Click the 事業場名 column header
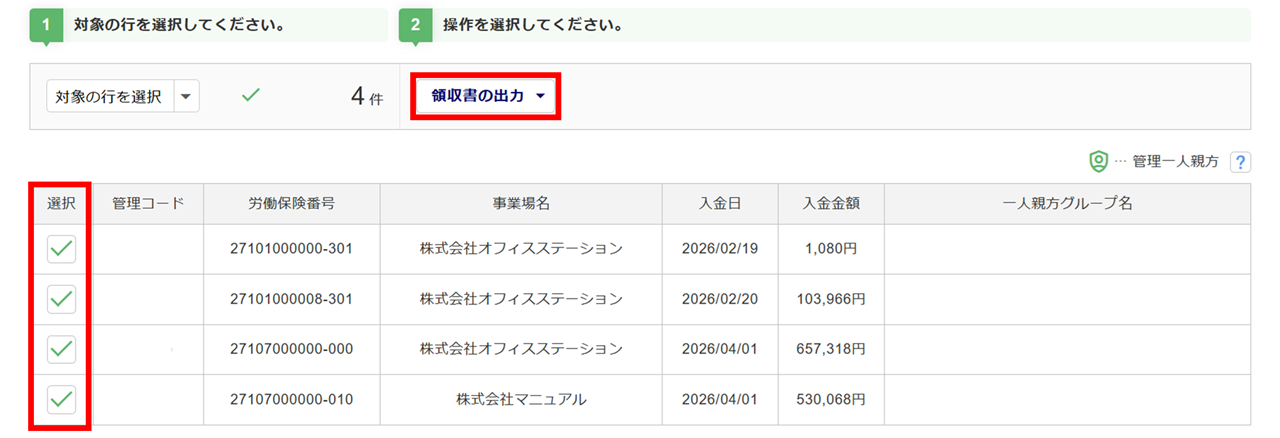Image resolution: width=1280 pixels, height=438 pixels. (x=521, y=203)
